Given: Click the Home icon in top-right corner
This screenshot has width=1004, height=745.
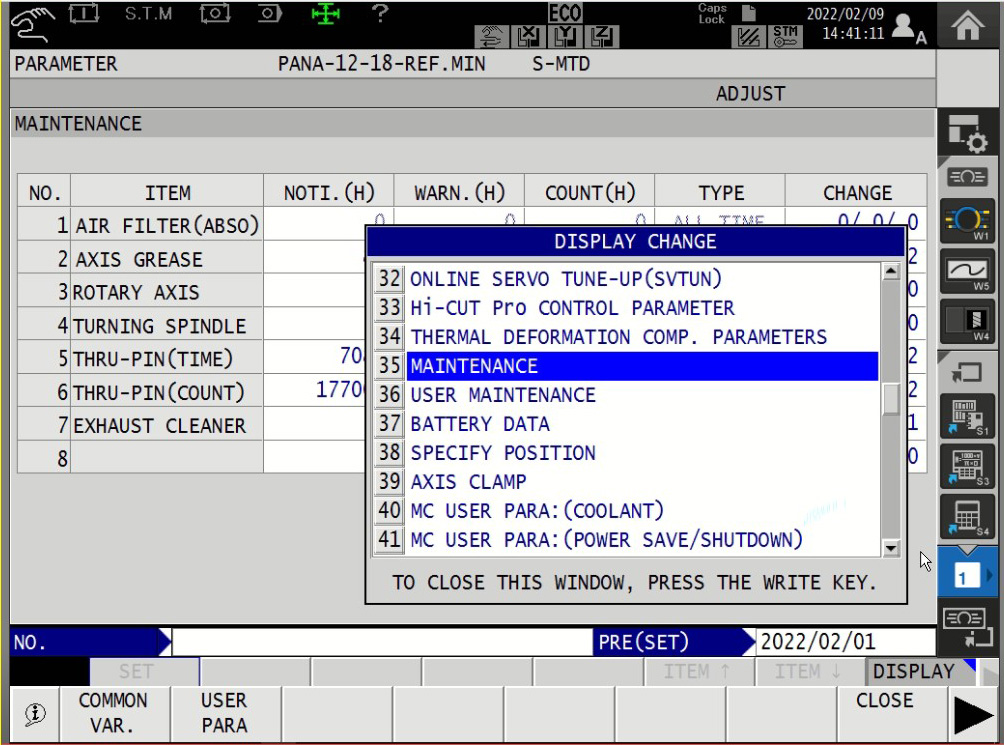Looking at the screenshot, I should 969,24.
